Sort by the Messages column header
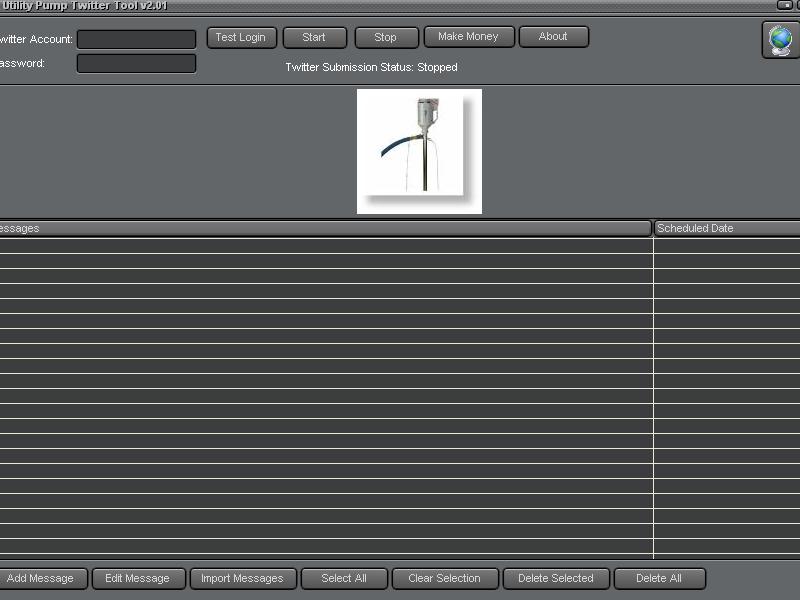 (x=324, y=228)
